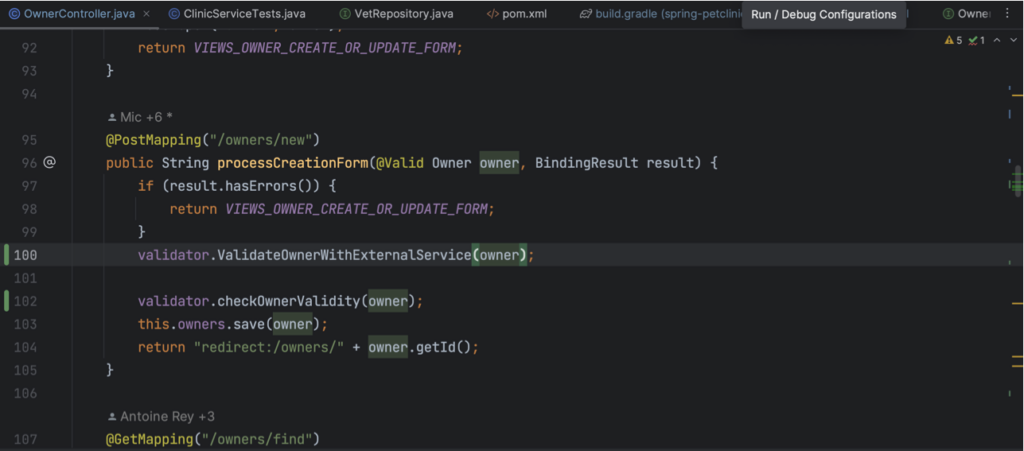Click the green change marker at line 102
The width and height of the screenshot is (1024, 451).
(x=7, y=301)
